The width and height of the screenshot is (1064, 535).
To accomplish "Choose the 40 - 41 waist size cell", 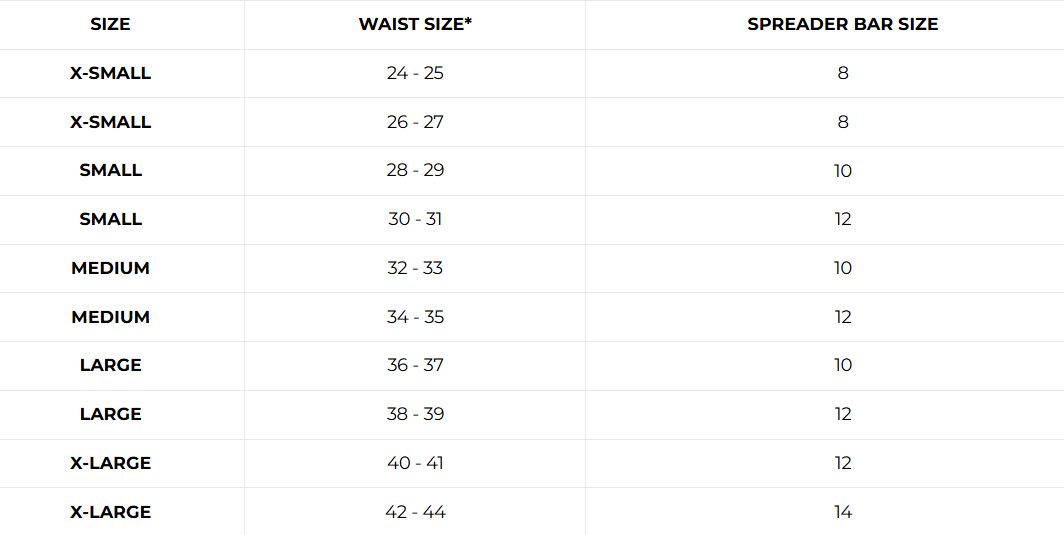I will pos(415,463).
